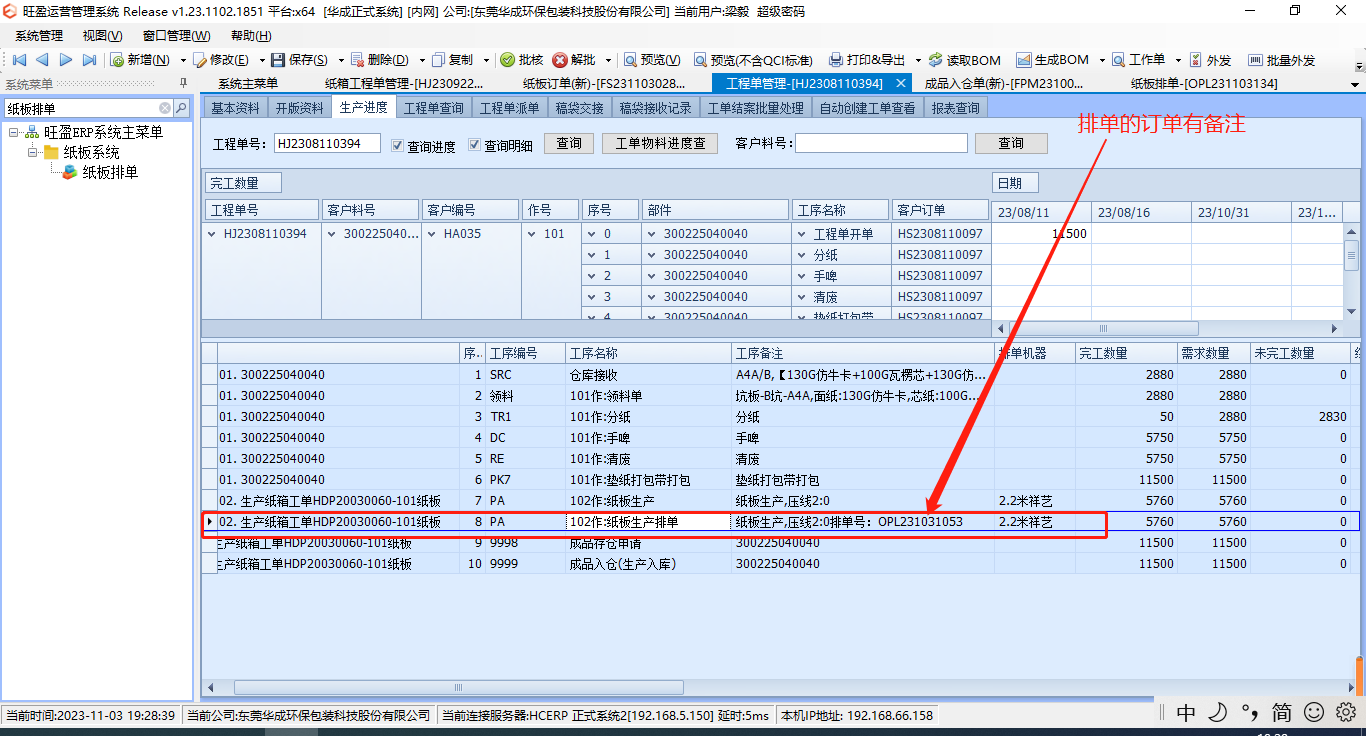Screen dimensions: 1366x736
Task: Click the 日期 header button
Action: pos(1014,183)
